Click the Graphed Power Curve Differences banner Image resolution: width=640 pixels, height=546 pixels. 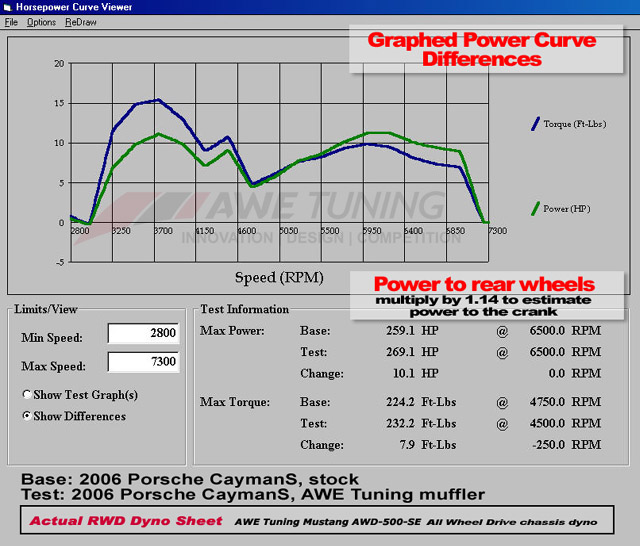point(482,50)
